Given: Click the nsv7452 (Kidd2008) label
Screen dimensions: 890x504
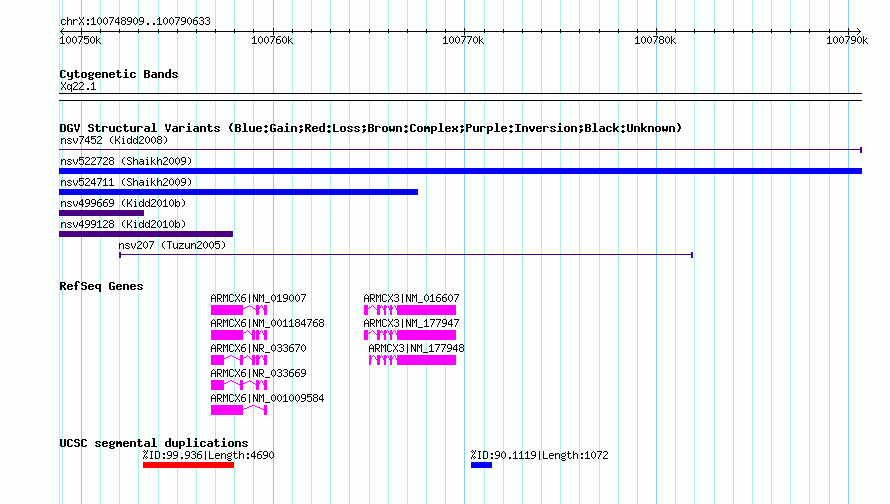Looking at the screenshot, I should coord(114,140).
